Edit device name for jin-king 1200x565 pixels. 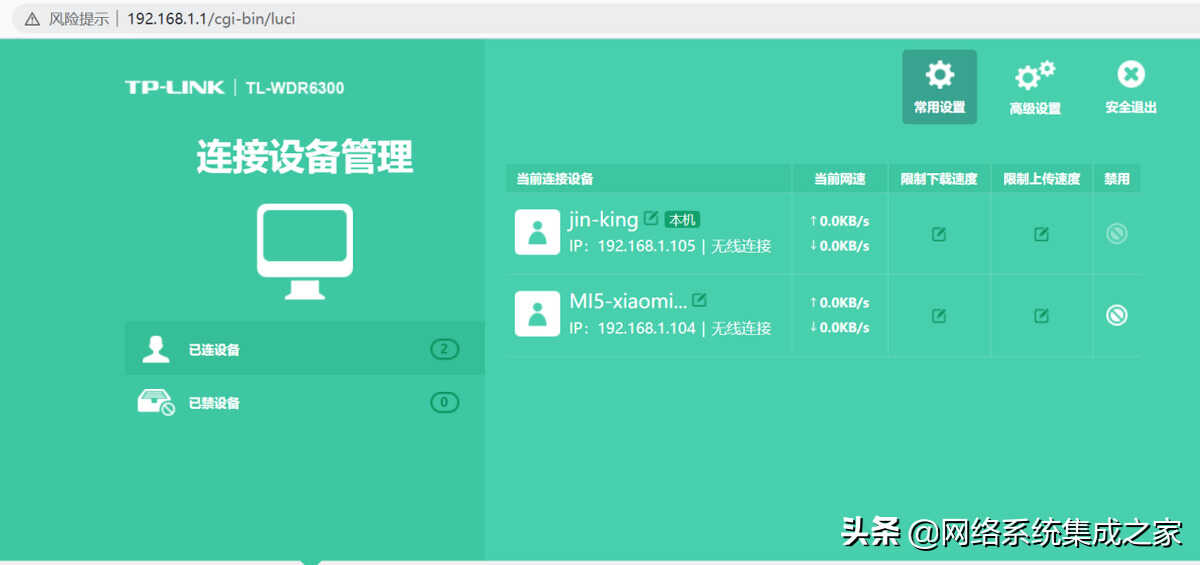pos(651,218)
